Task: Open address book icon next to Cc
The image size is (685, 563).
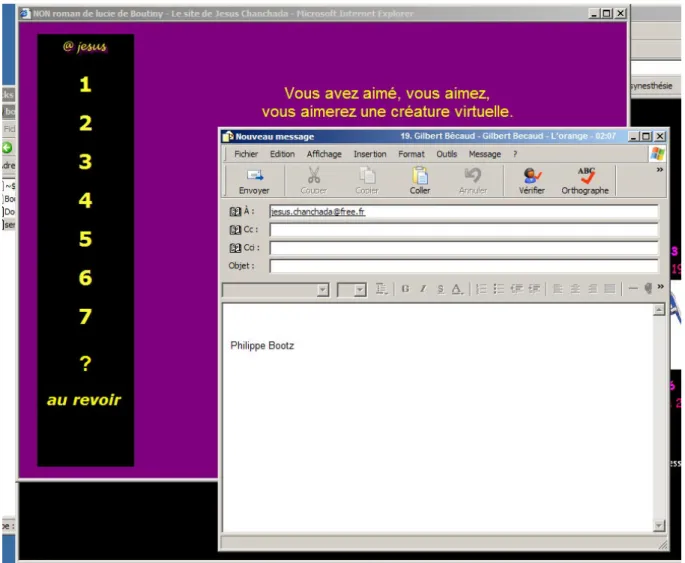Action: click(x=235, y=230)
